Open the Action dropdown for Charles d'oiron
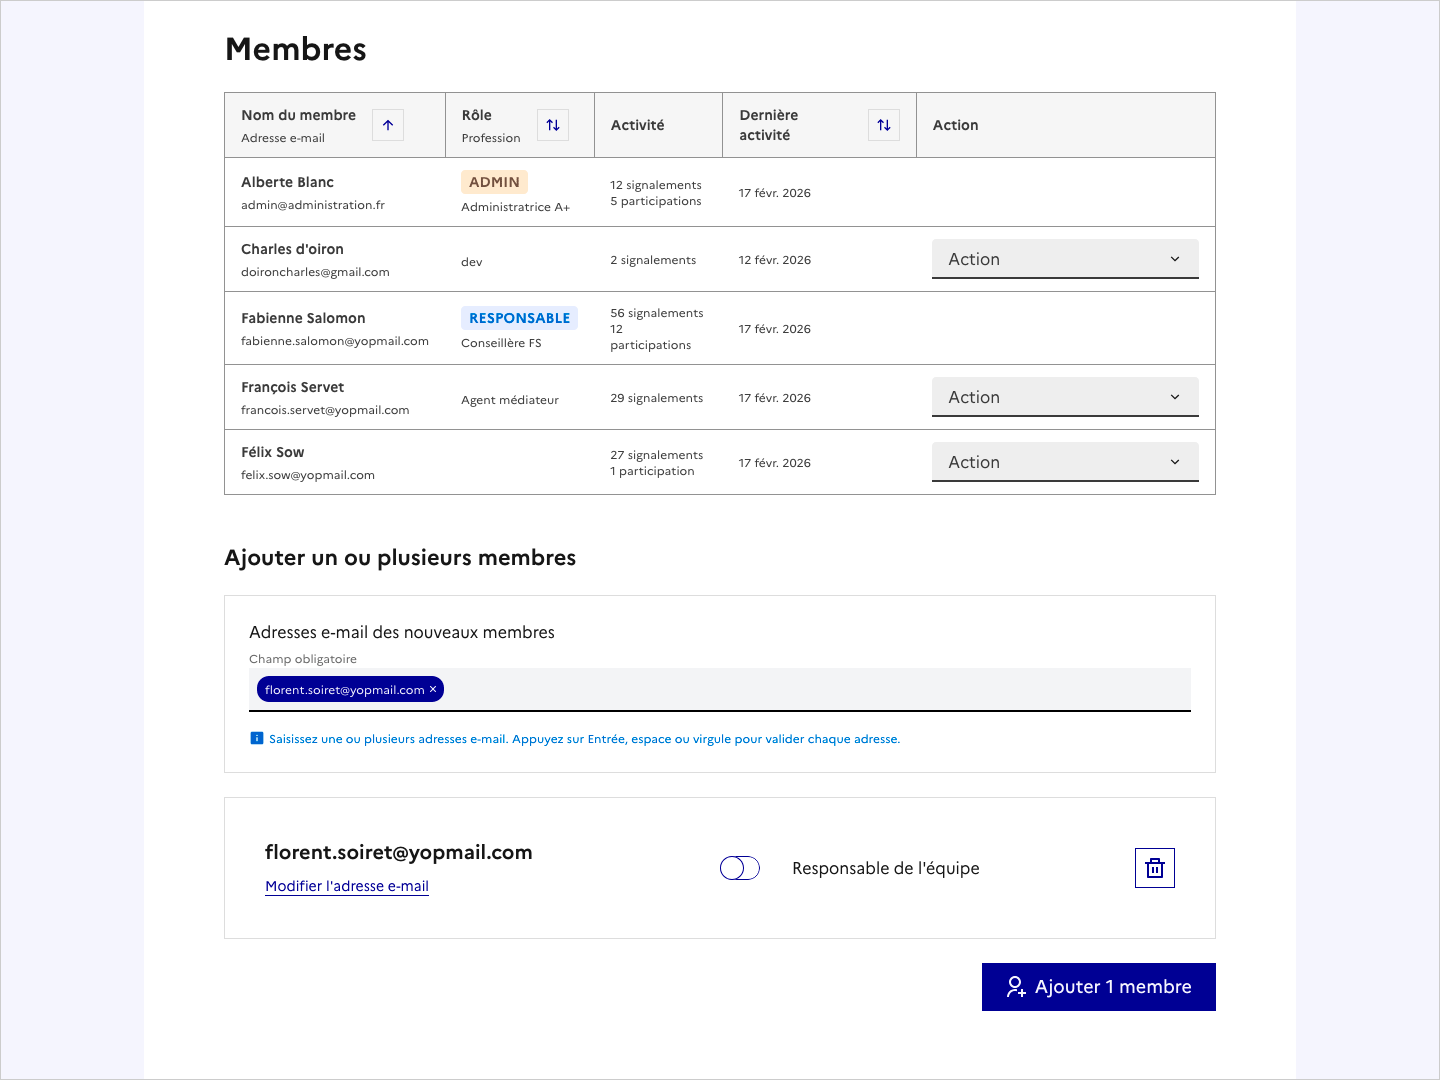 coord(1064,258)
